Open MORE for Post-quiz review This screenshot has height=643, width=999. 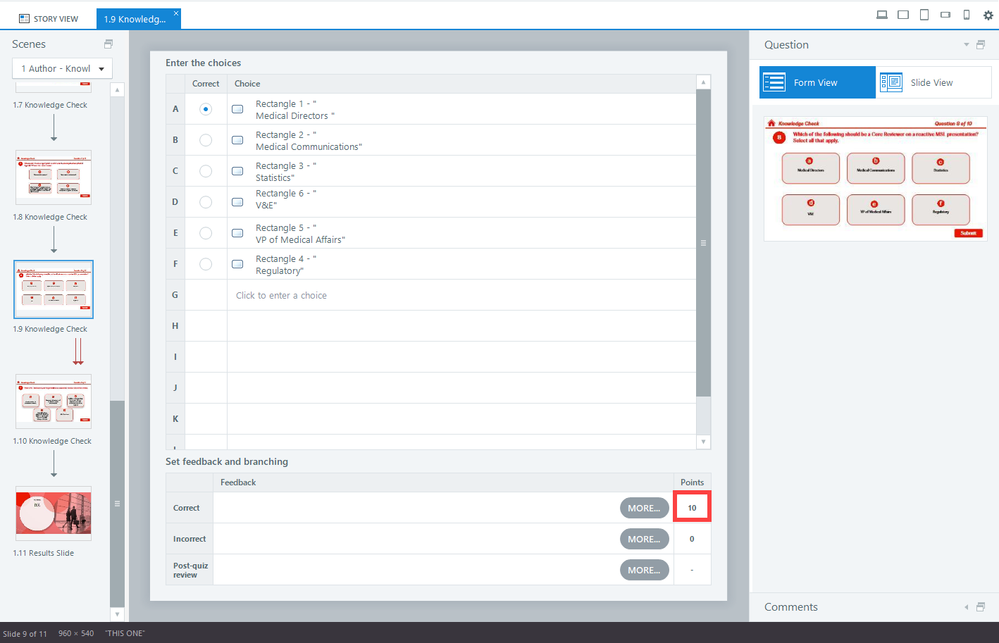644,570
